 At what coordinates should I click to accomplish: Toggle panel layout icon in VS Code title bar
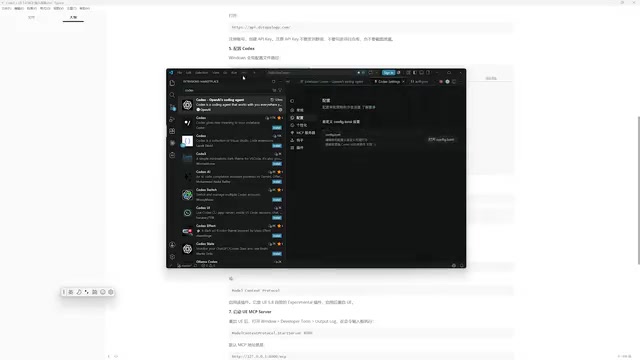pyautogui.click(x=421, y=73)
